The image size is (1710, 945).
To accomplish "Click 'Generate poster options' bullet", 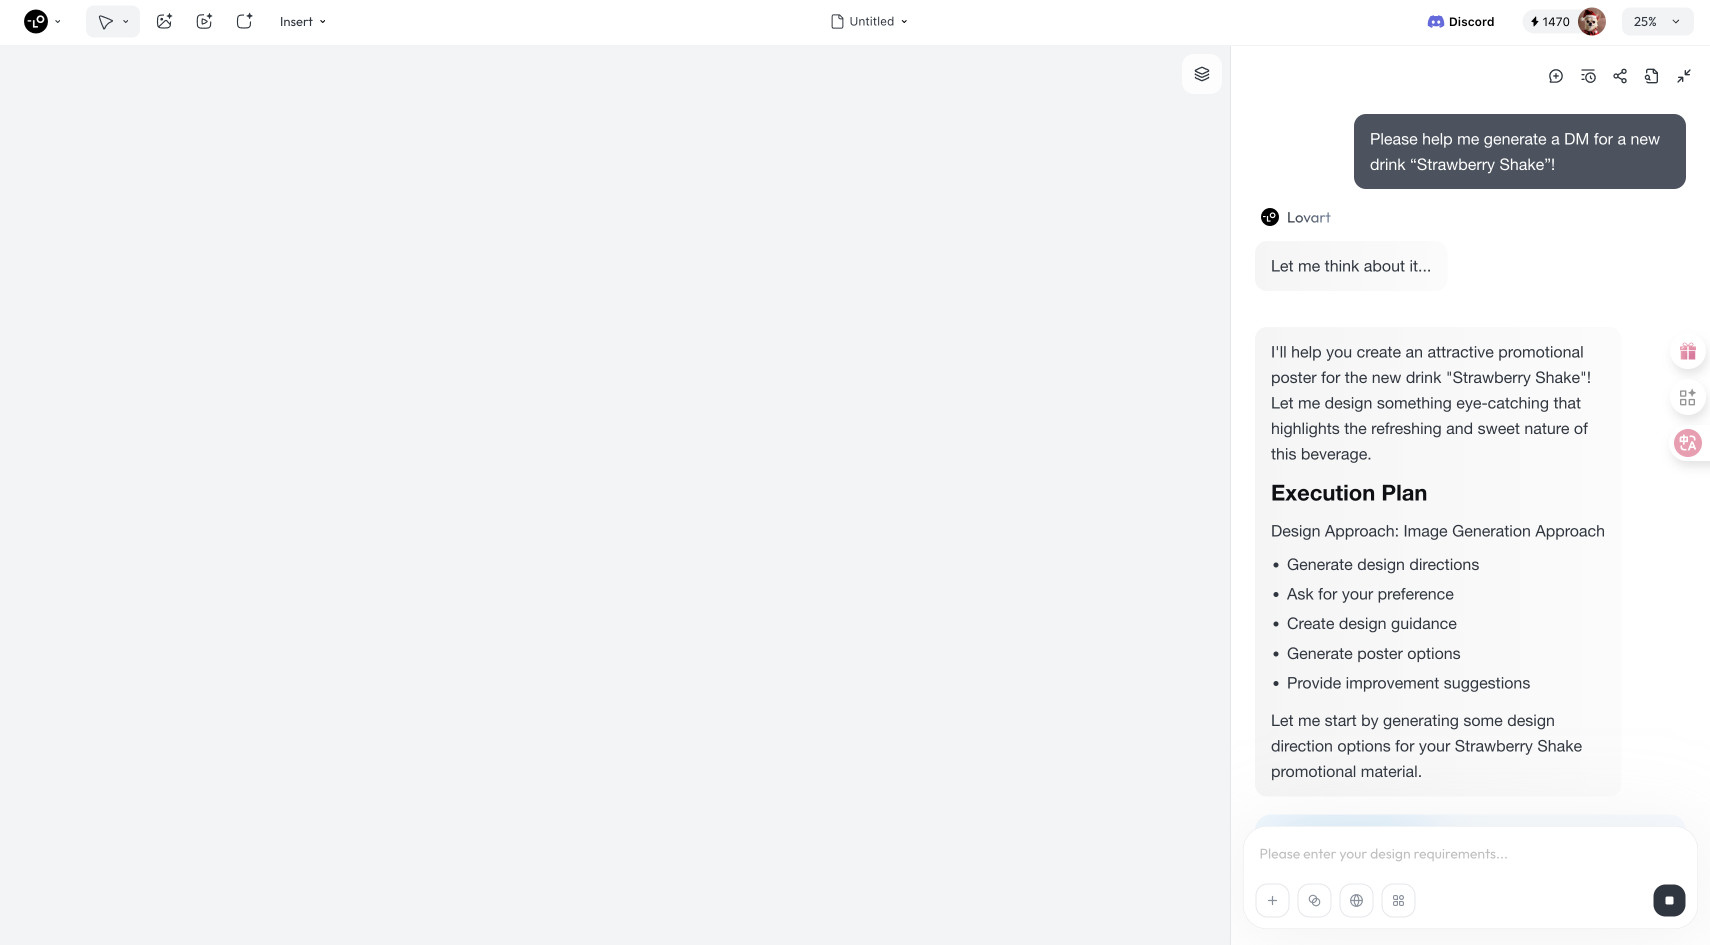I will coord(1374,654).
